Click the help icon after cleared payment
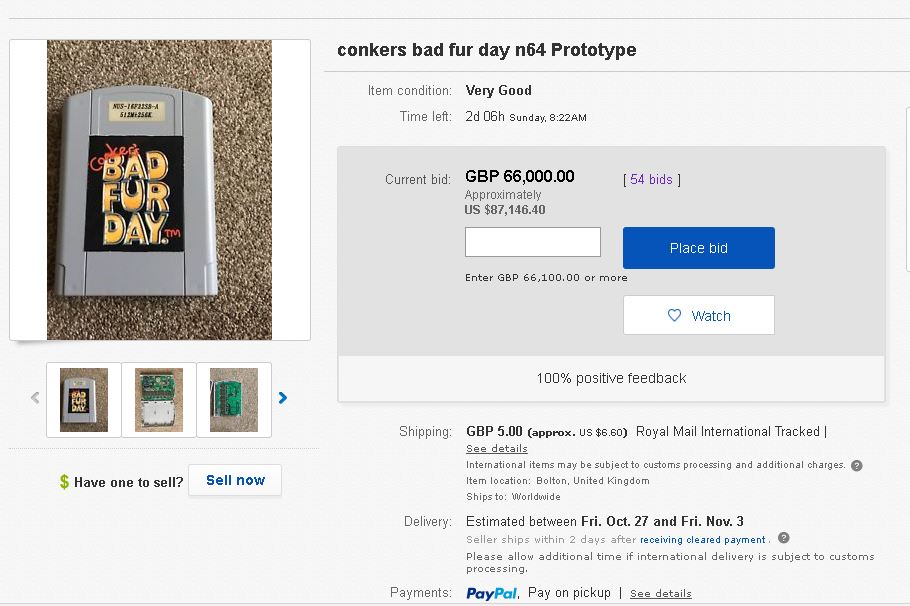The width and height of the screenshot is (910, 606). 784,538
